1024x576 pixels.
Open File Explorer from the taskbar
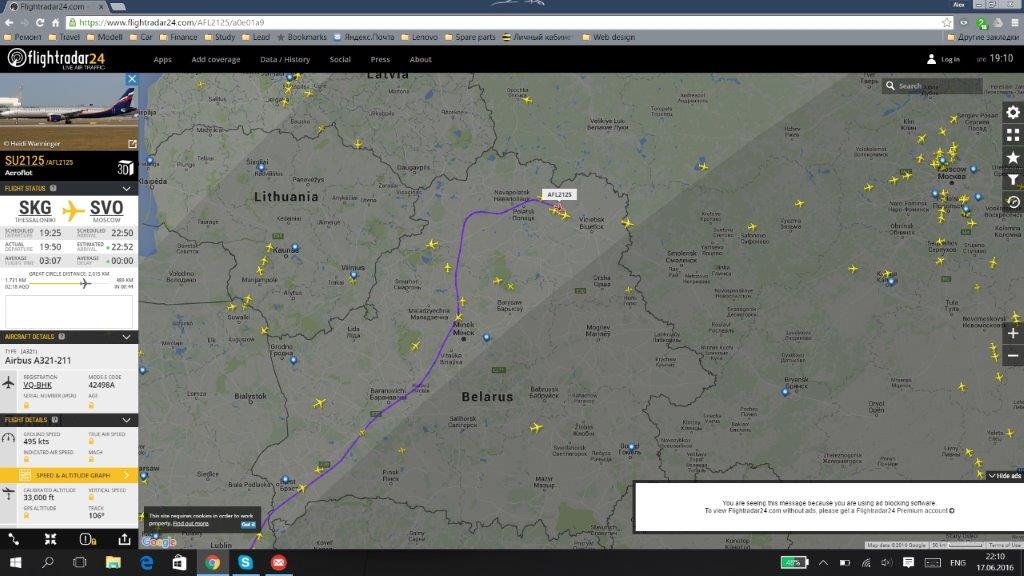point(113,562)
